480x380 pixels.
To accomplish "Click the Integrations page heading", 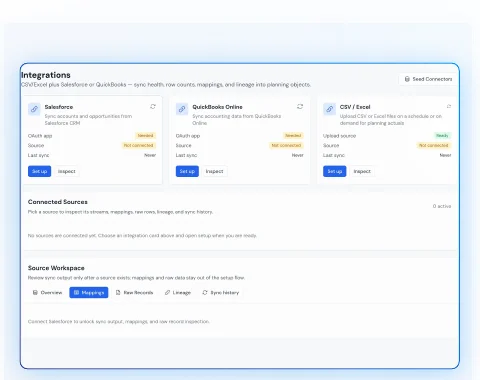I will point(46,75).
